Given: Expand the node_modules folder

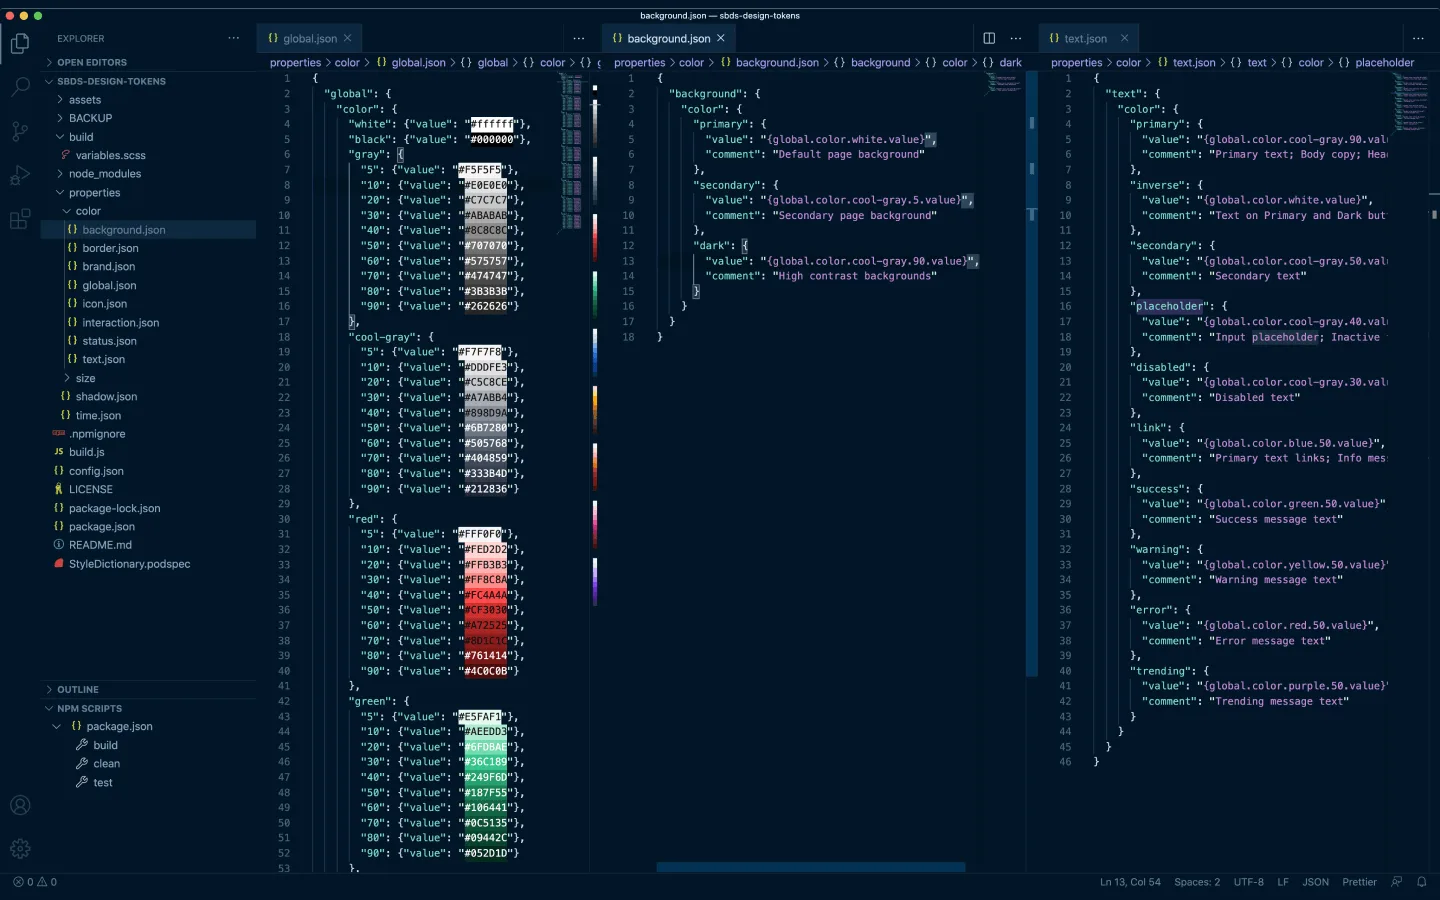Looking at the screenshot, I should [104, 174].
